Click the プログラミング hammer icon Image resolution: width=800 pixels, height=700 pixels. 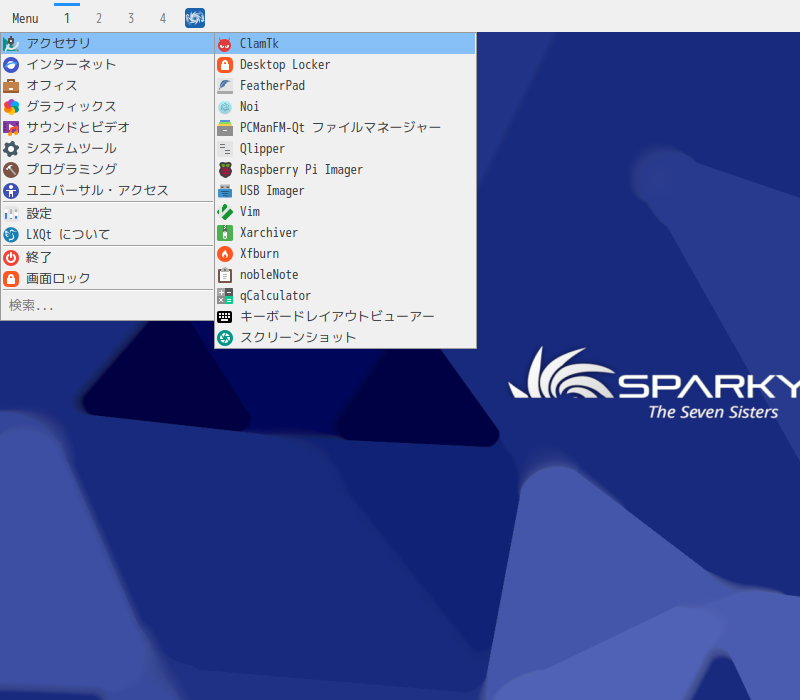(11, 169)
